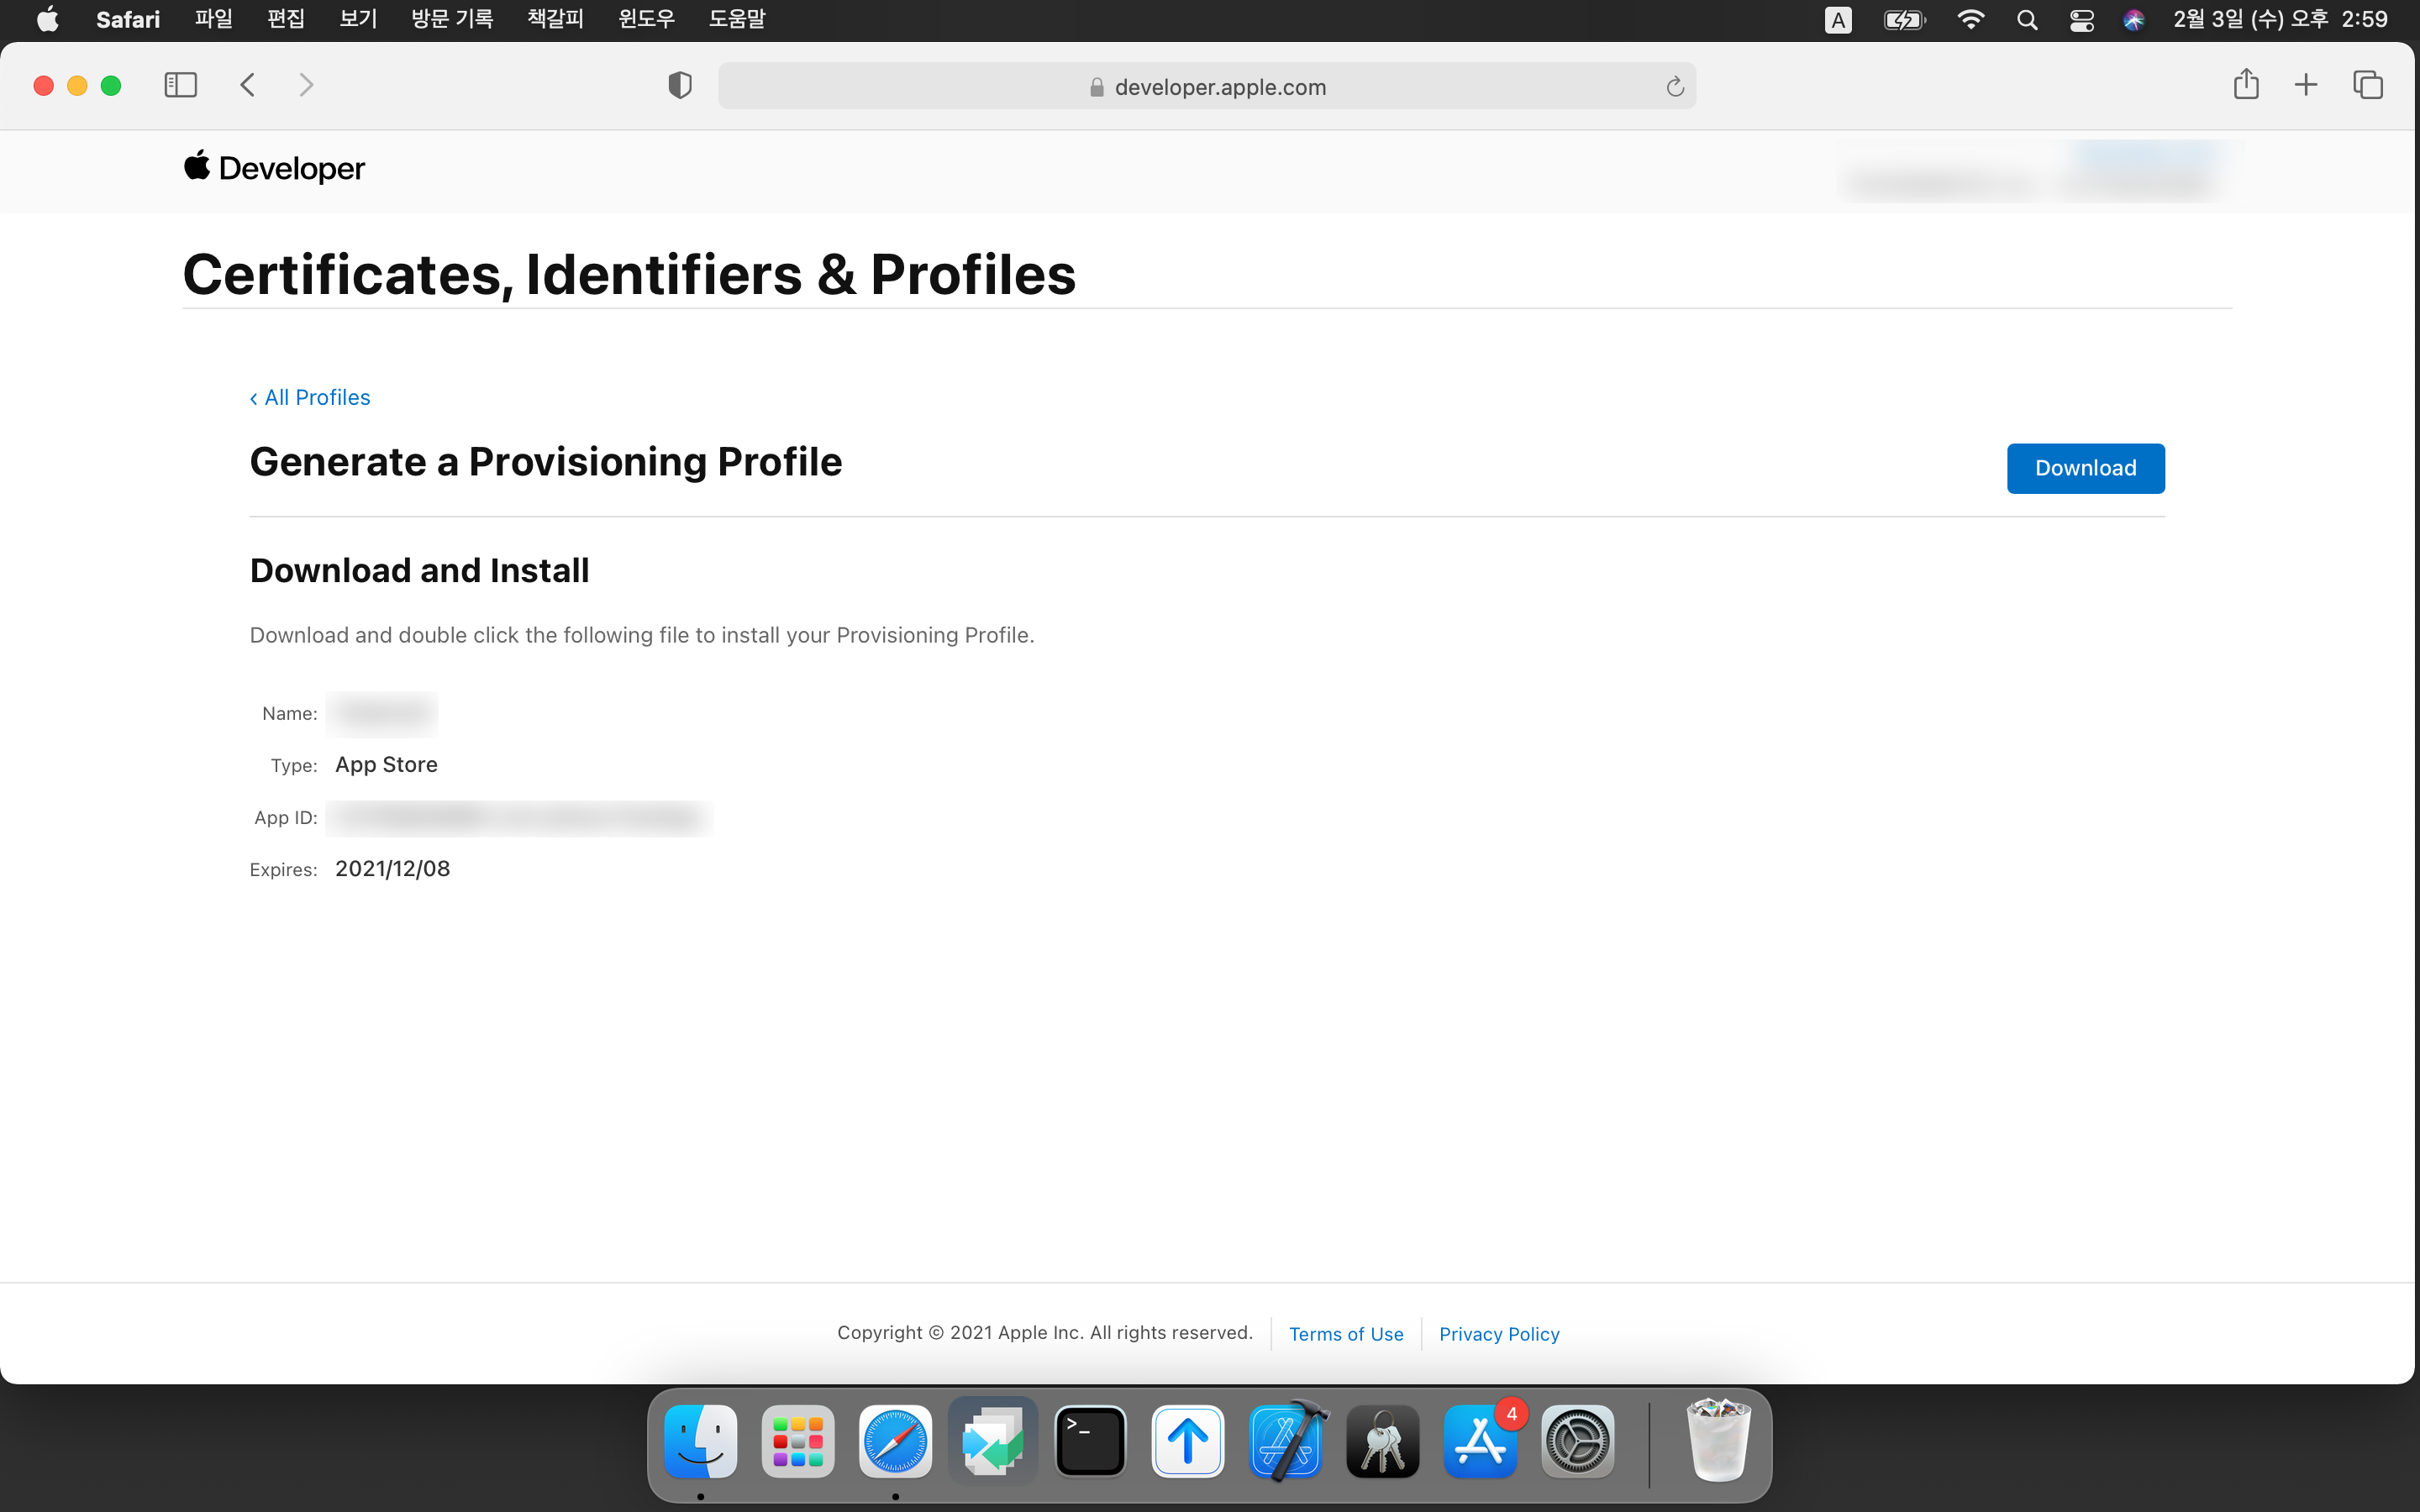Image resolution: width=2420 pixels, height=1512 pixels.
Task: Open Keychain Access in the Dock
Action: point(1383,1442)
